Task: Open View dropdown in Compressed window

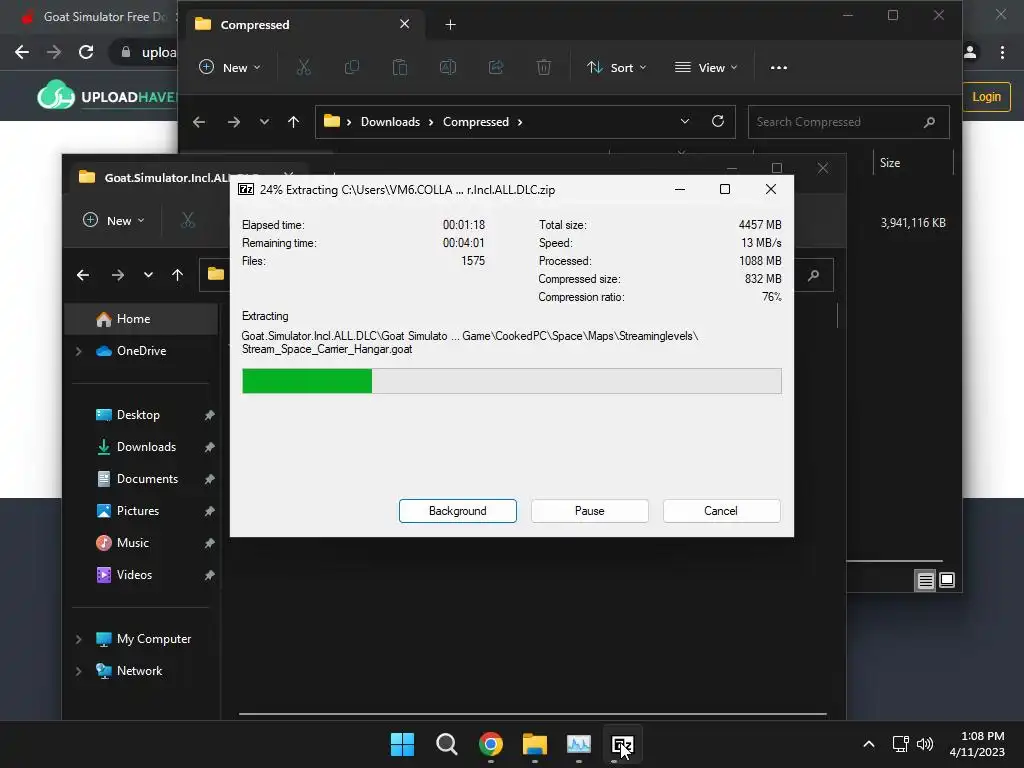Action: (x=706, y=67)
